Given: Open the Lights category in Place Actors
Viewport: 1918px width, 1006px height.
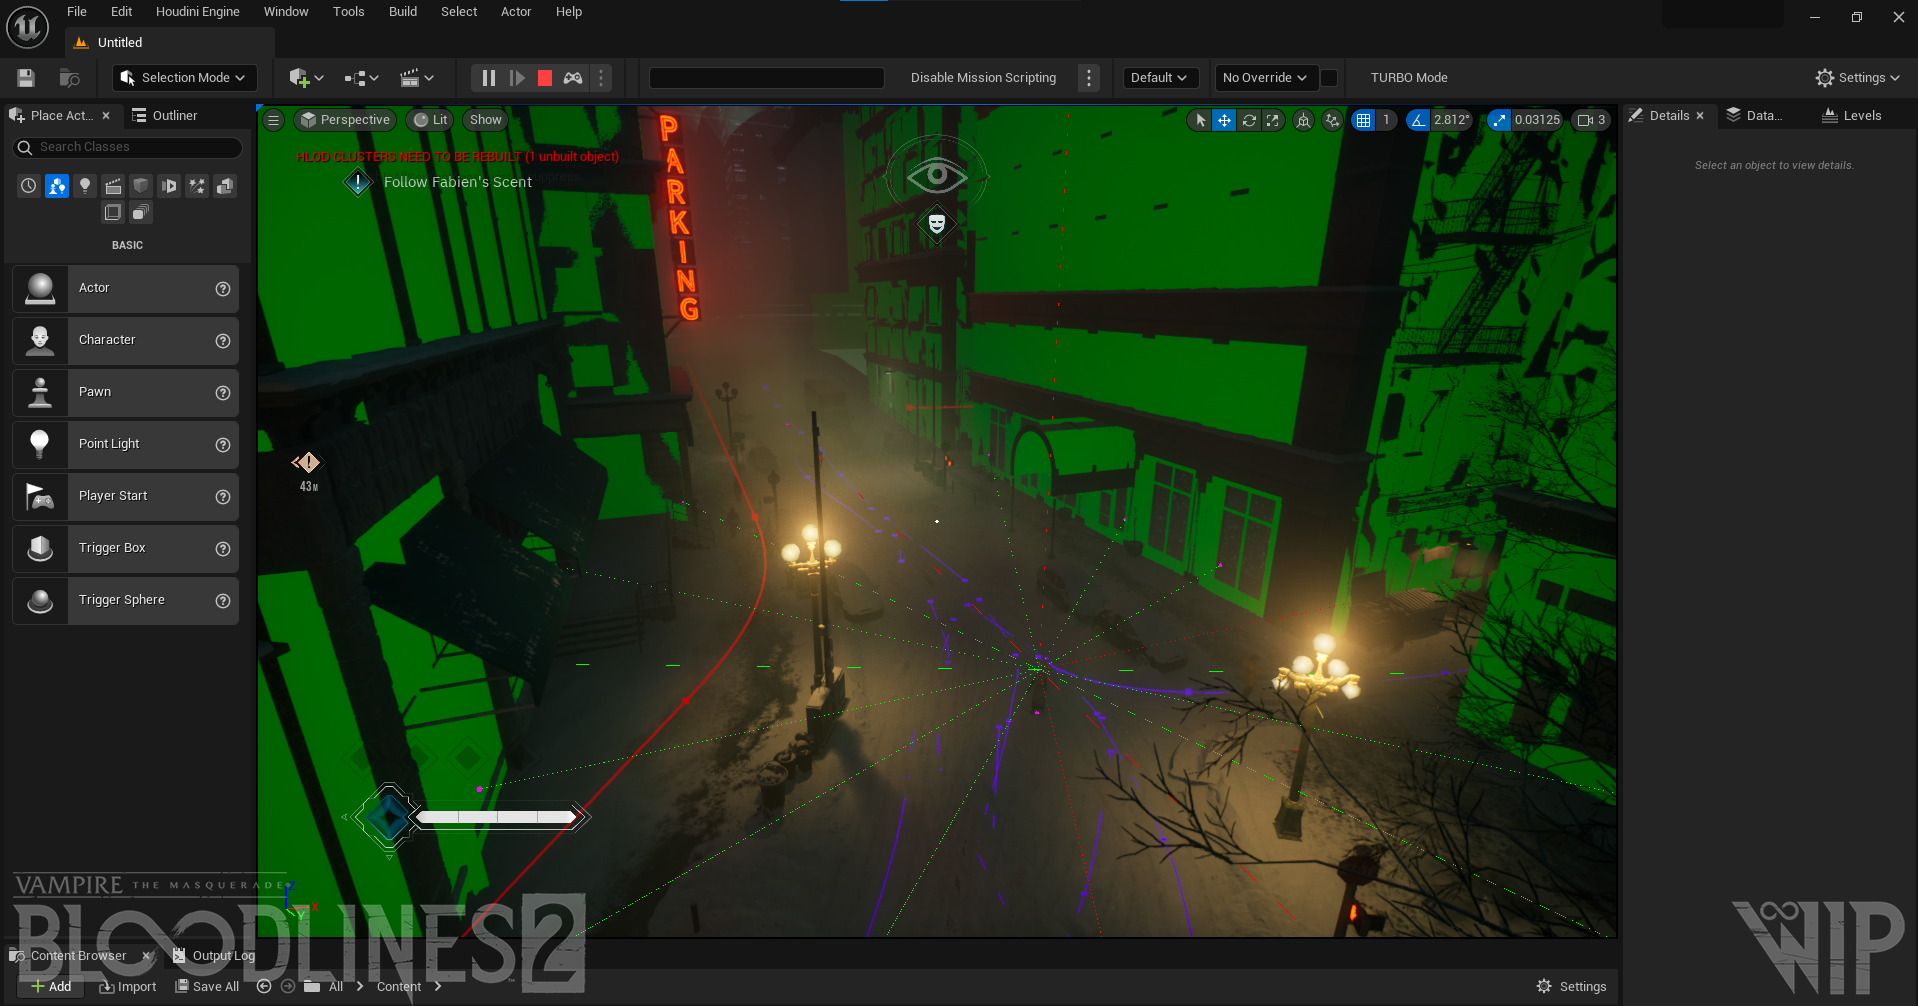Looking at the screenshot, I should click(85, 186).
